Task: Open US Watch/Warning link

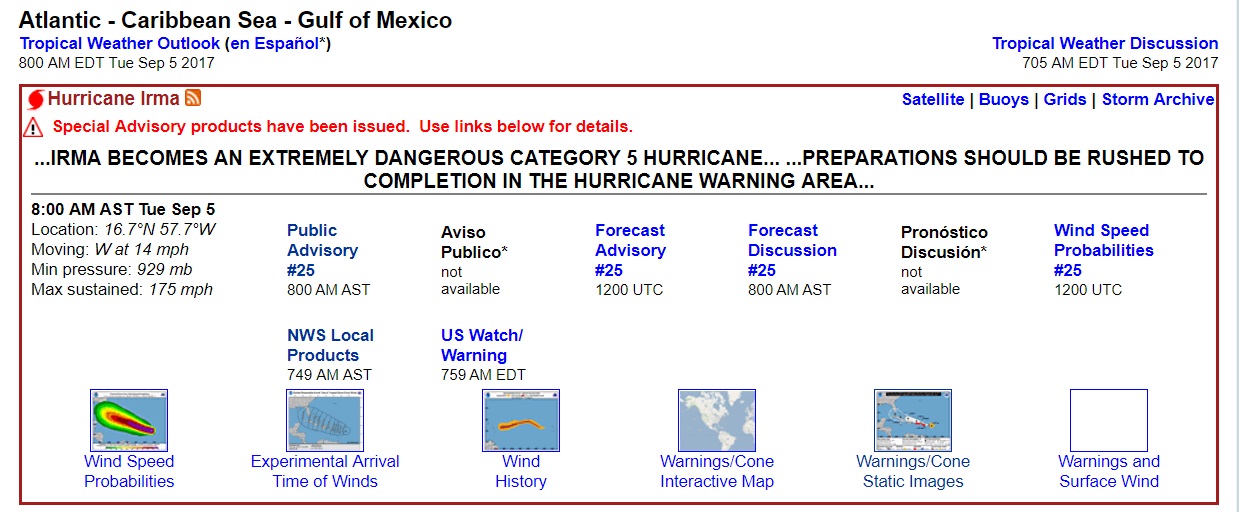Action: tap(482, 345)
